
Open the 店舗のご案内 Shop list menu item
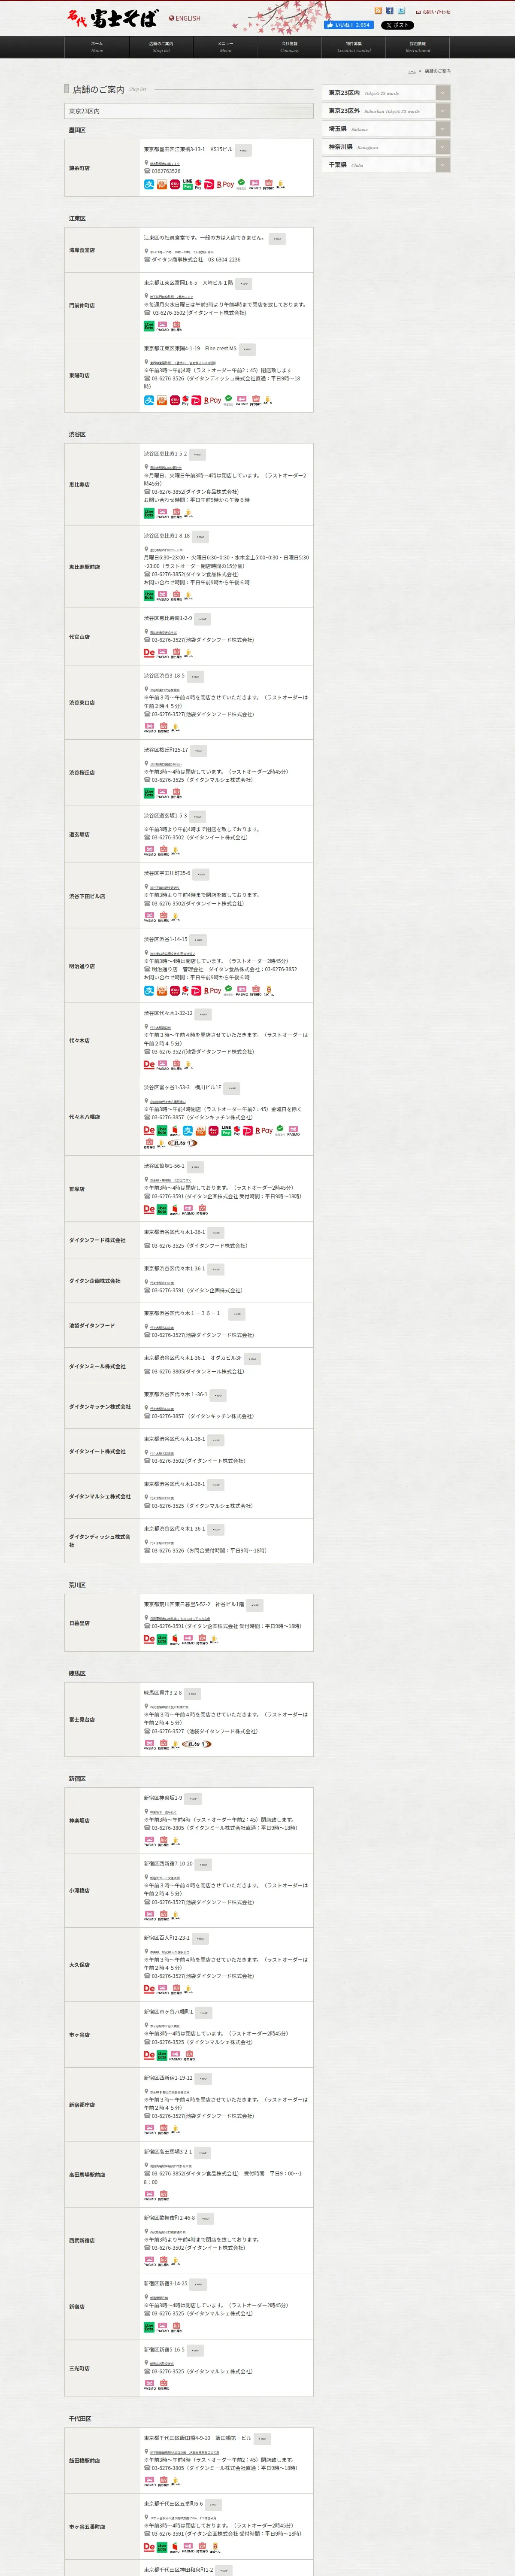pos(161,47)
